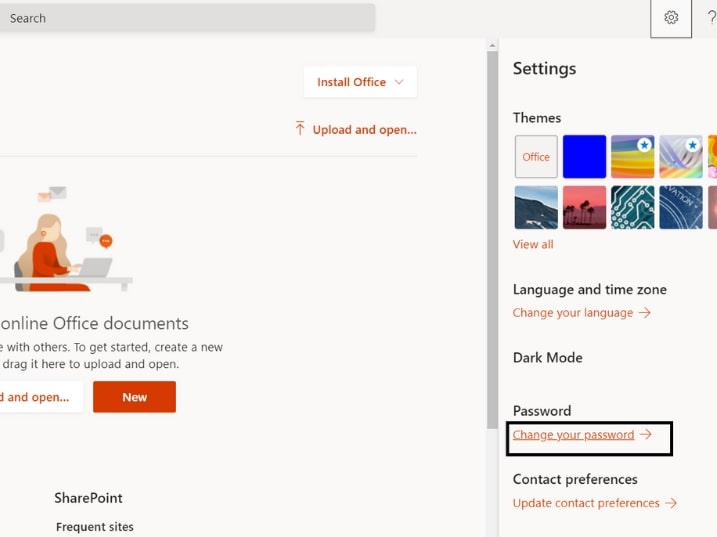Open the Settings gear icon
717x537 pixels.
(671, 18)
